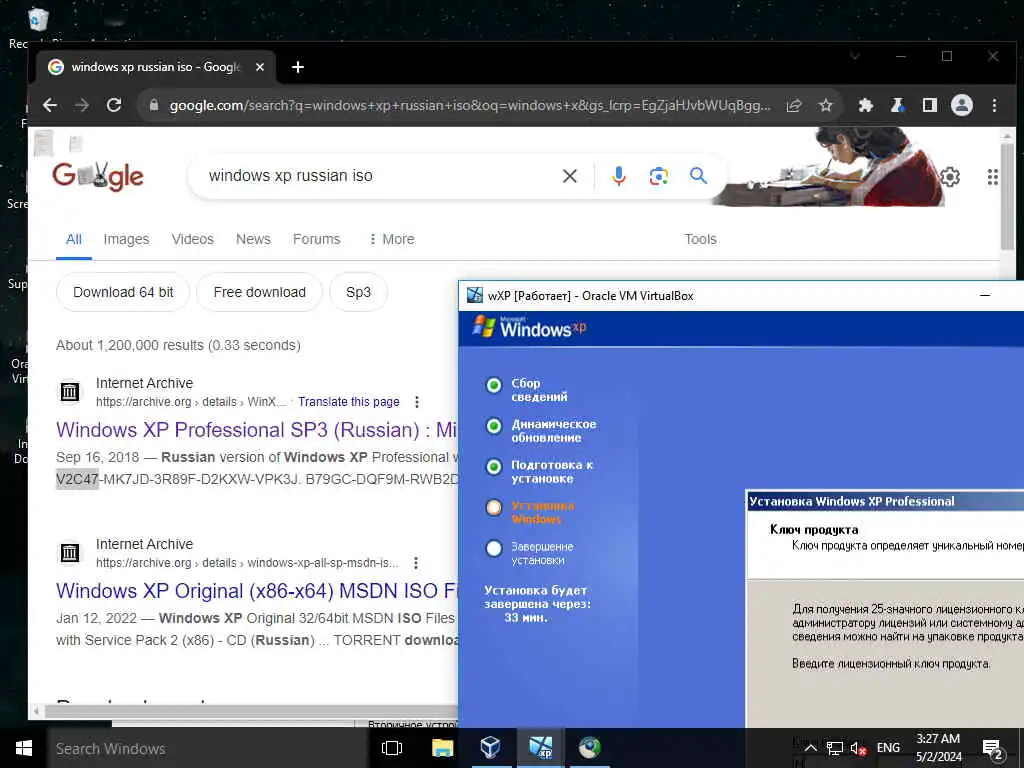Bookmark this page with the star icon
1024x768 pixels.
tap(825, 105)
